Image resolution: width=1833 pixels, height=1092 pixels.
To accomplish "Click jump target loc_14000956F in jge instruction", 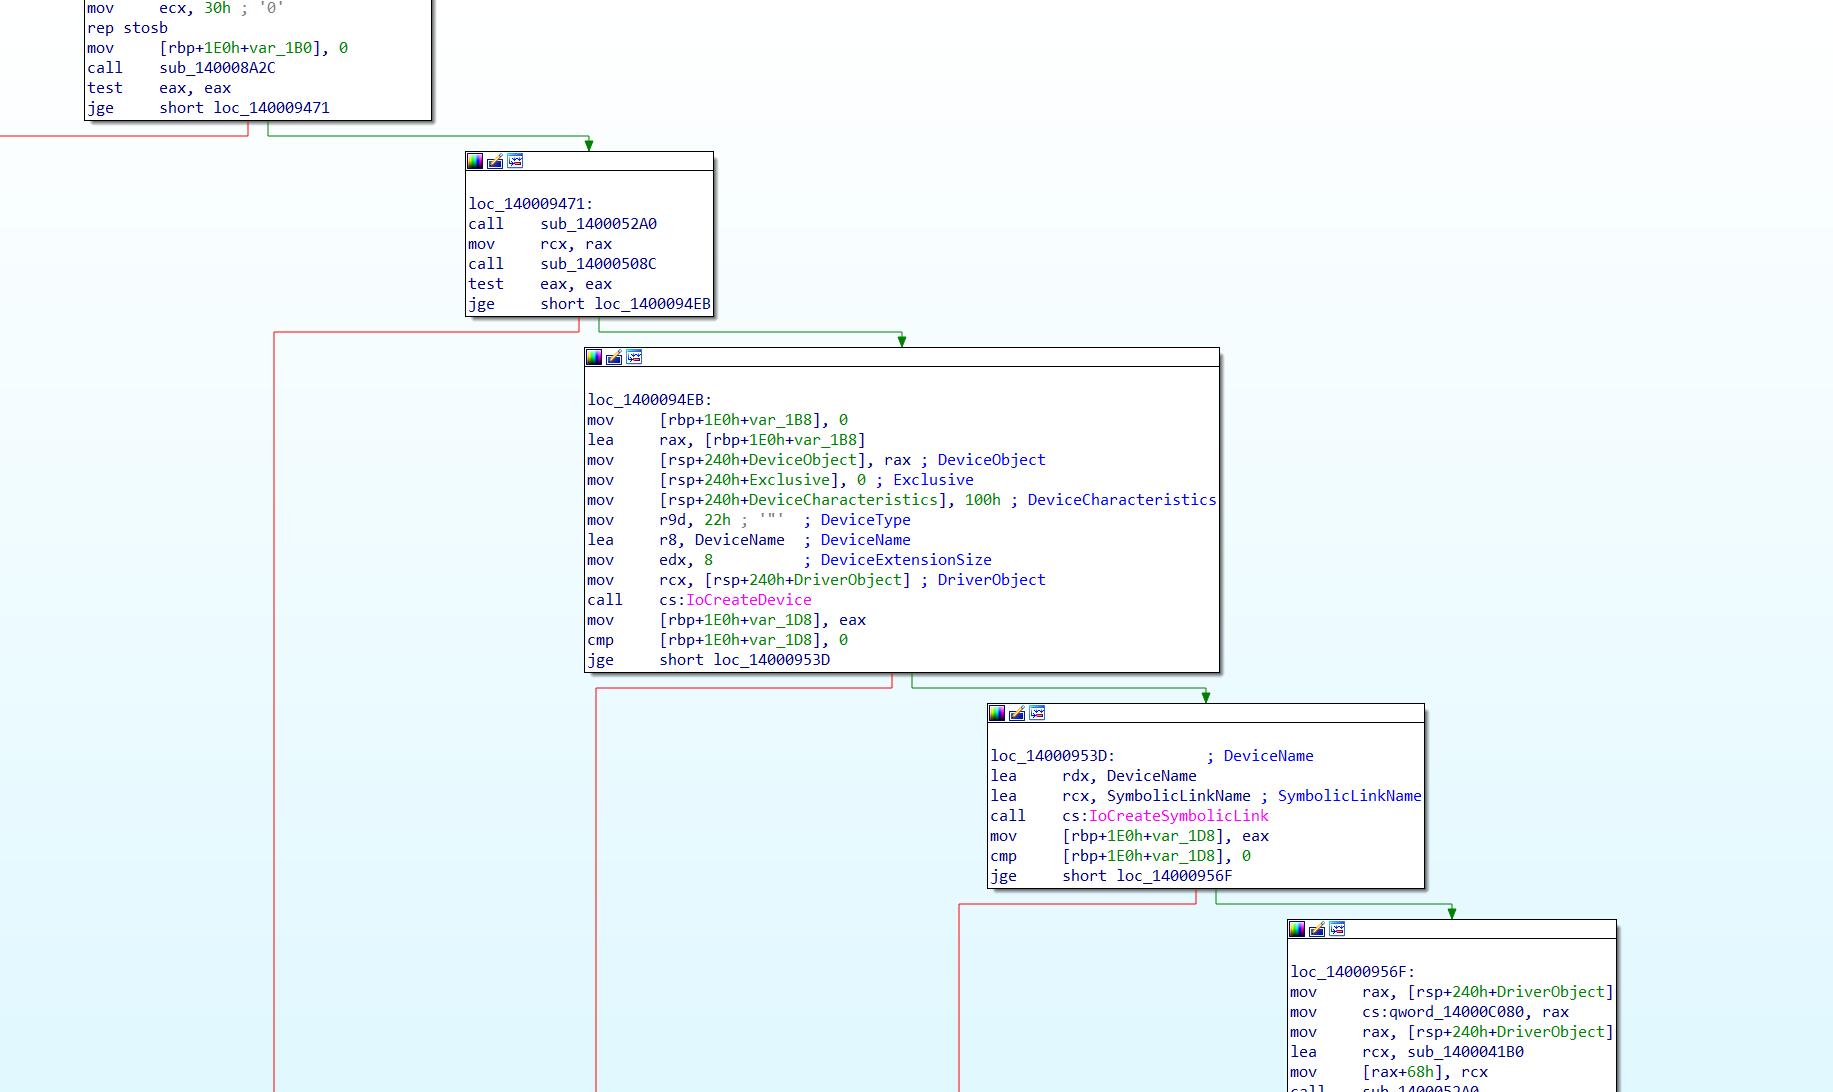I will (1174, 876).
